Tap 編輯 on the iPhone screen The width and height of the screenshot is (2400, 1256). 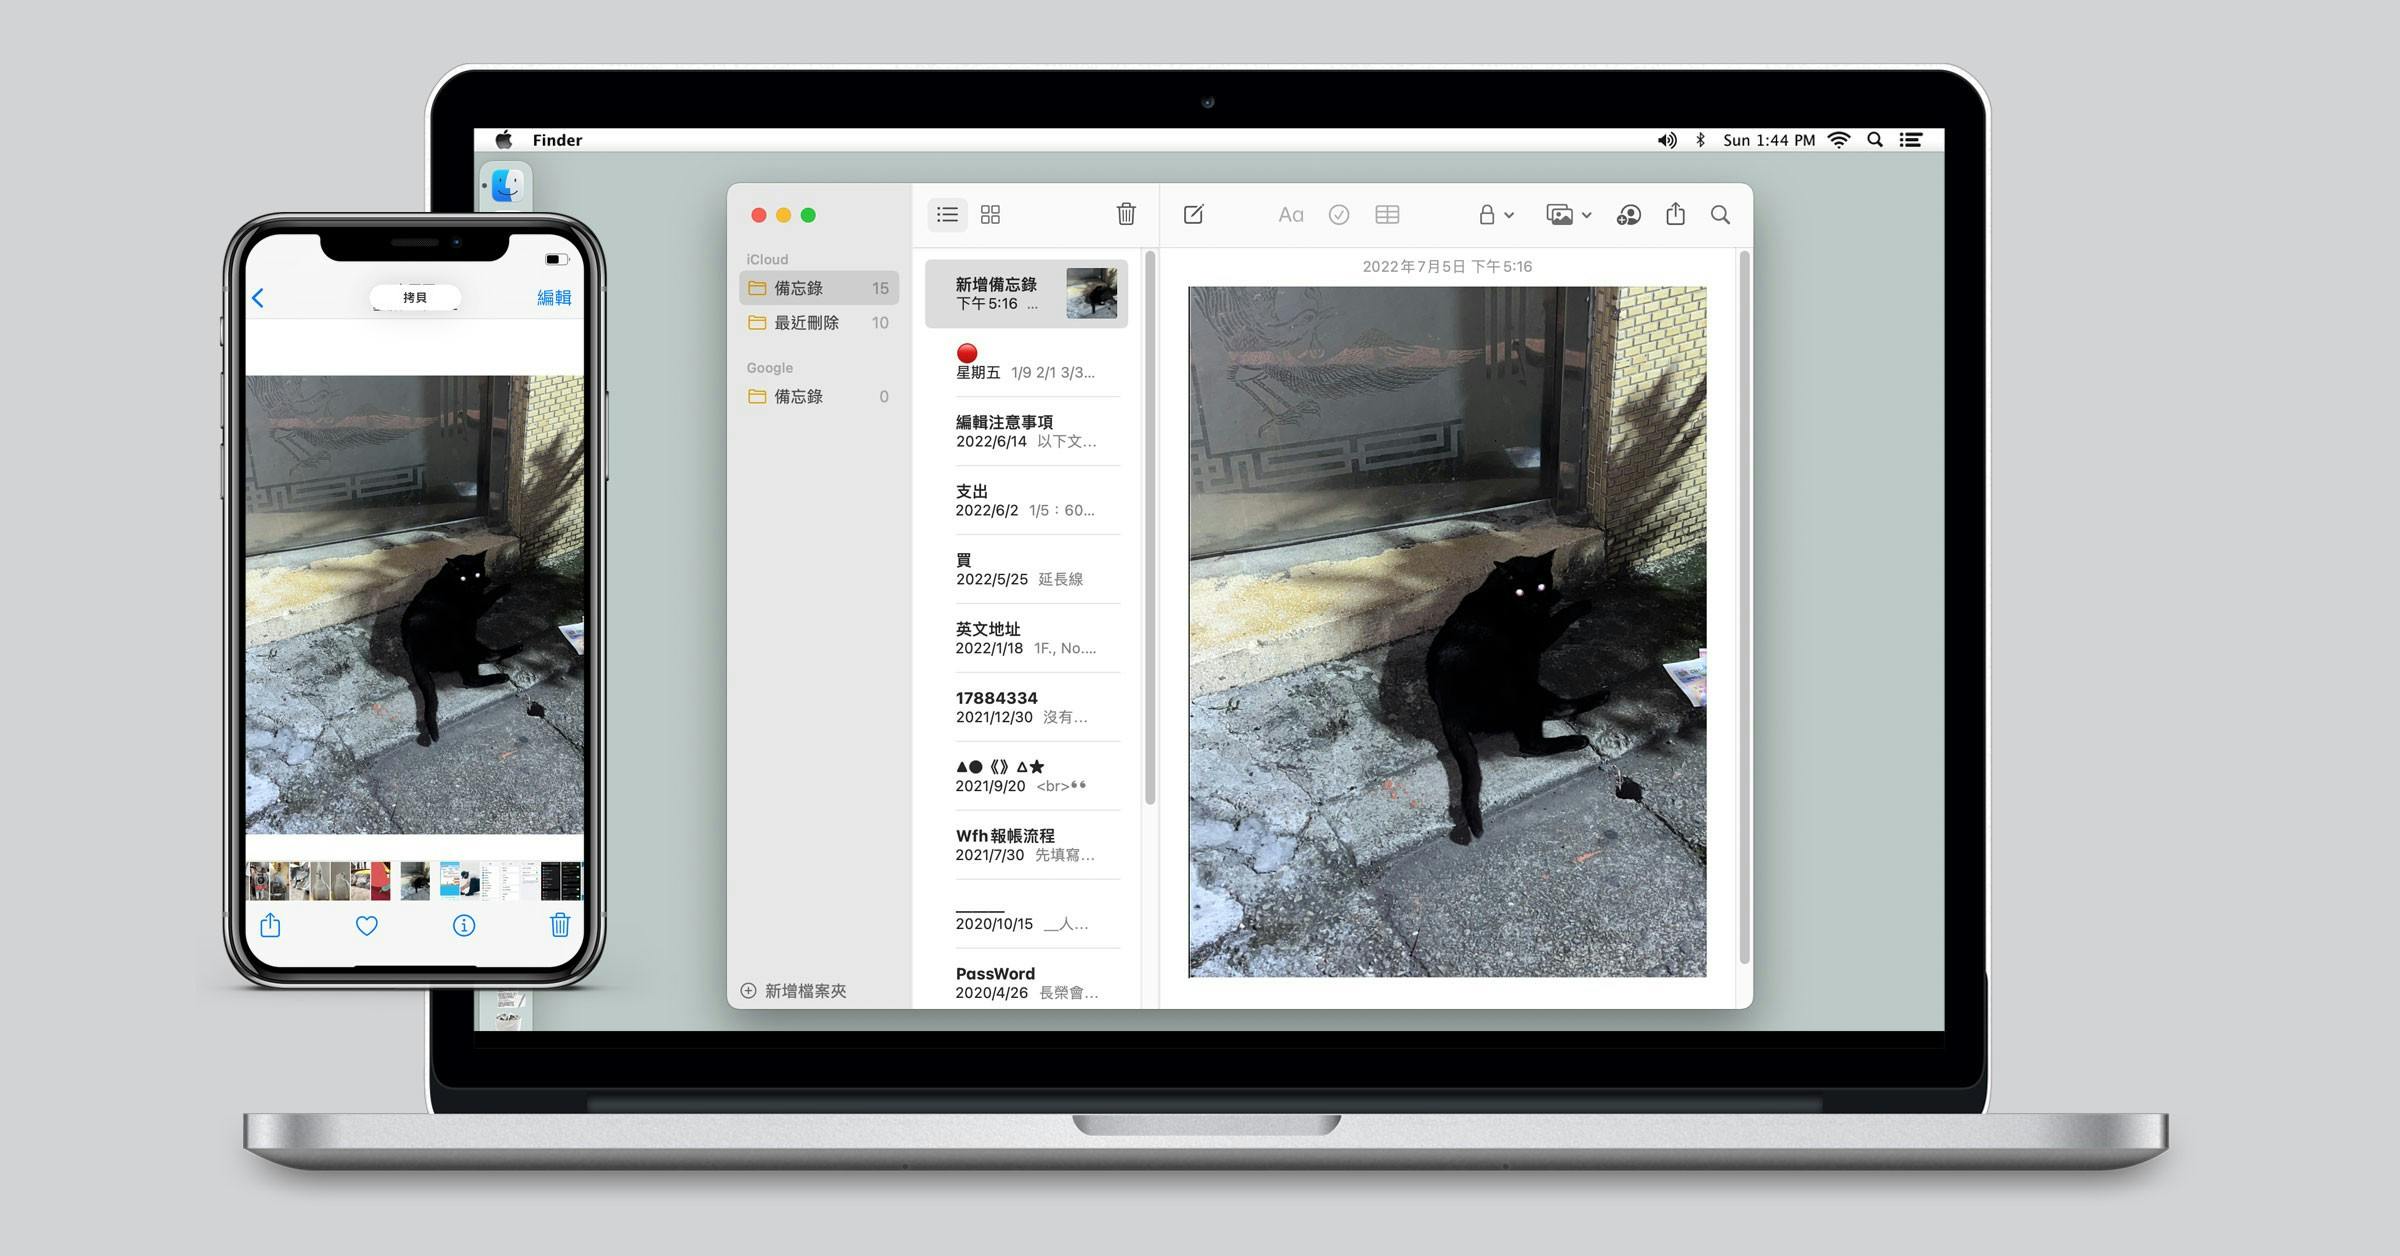pos(554,298)
